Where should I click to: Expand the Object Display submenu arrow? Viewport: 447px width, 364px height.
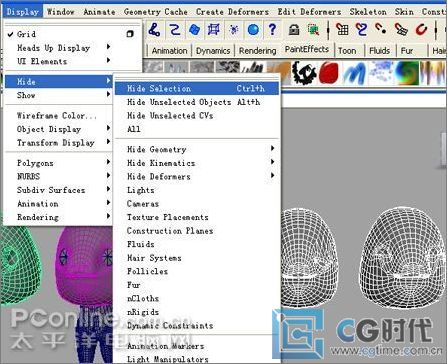[108, 128]
